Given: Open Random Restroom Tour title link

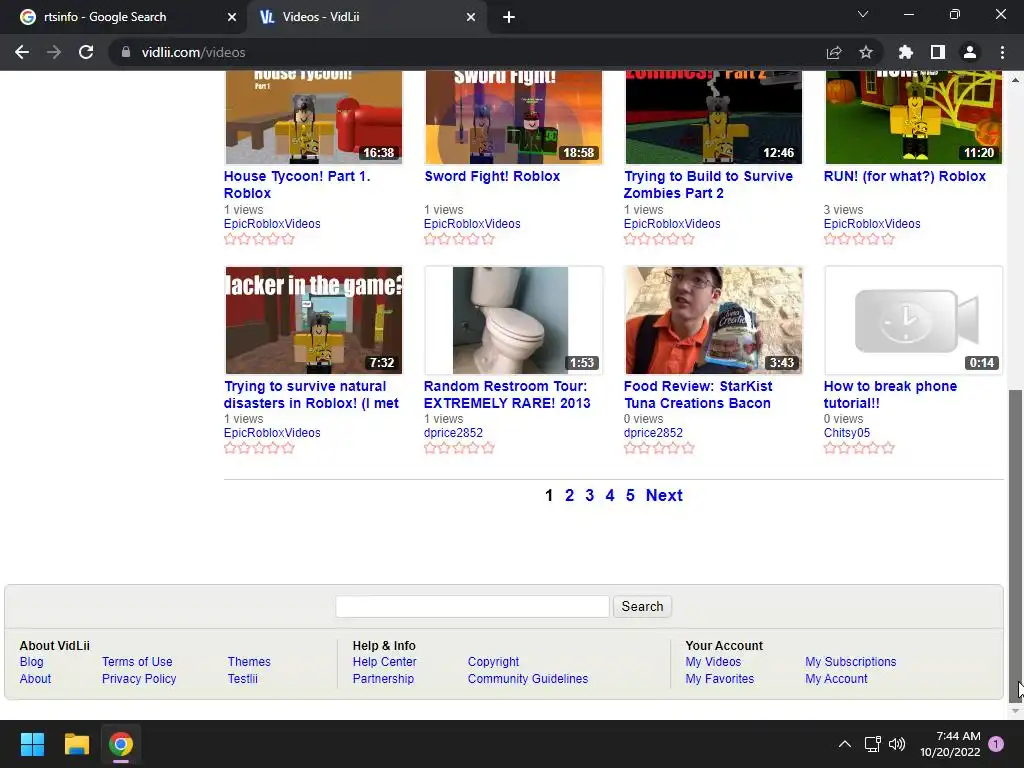Looking at the screenshot, I should 507,394.
